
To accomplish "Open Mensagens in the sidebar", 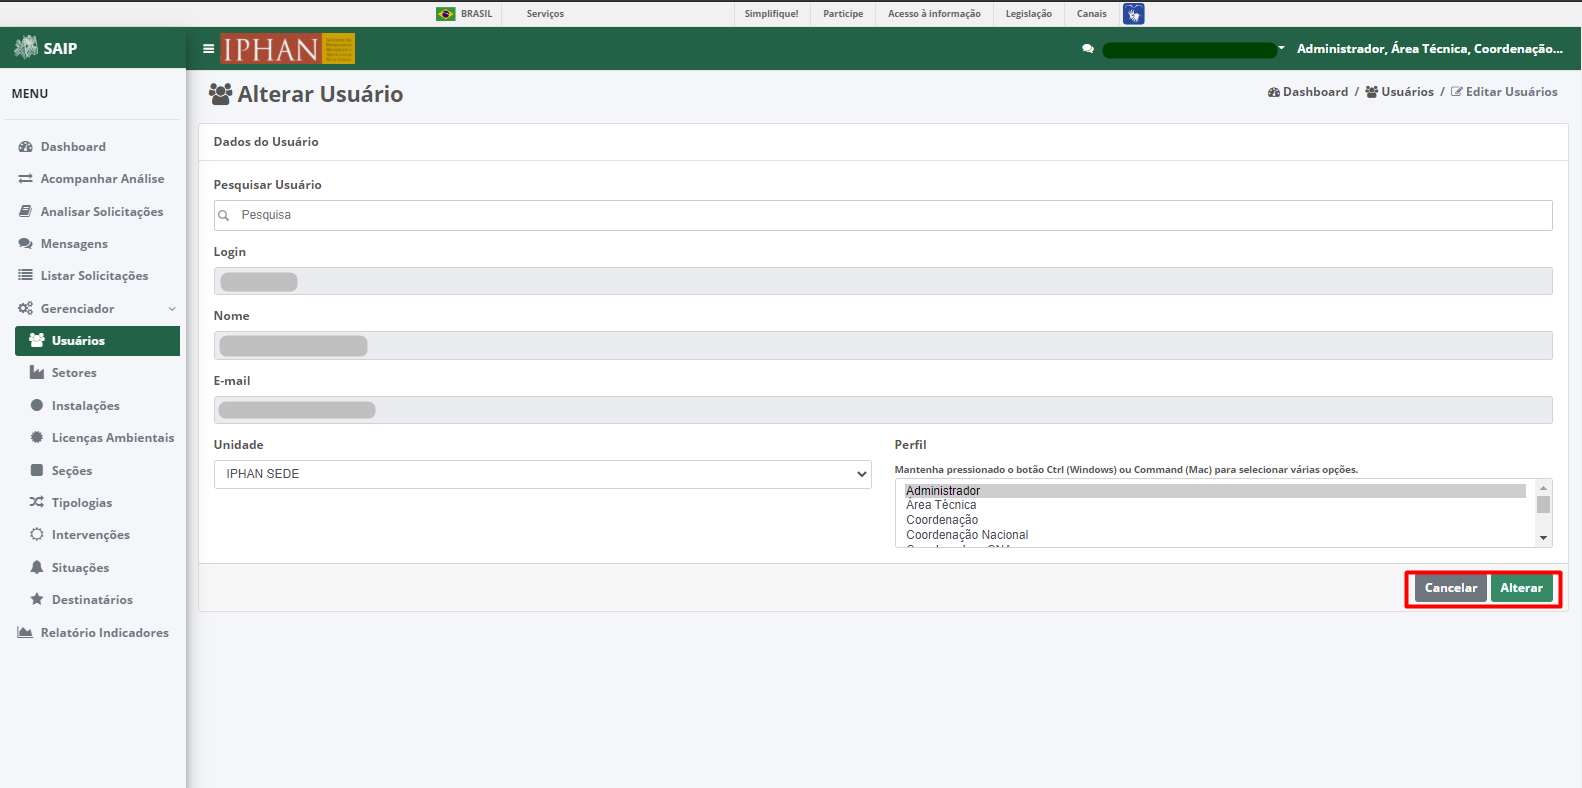I will pyautogui.click(x=74, y=244).
